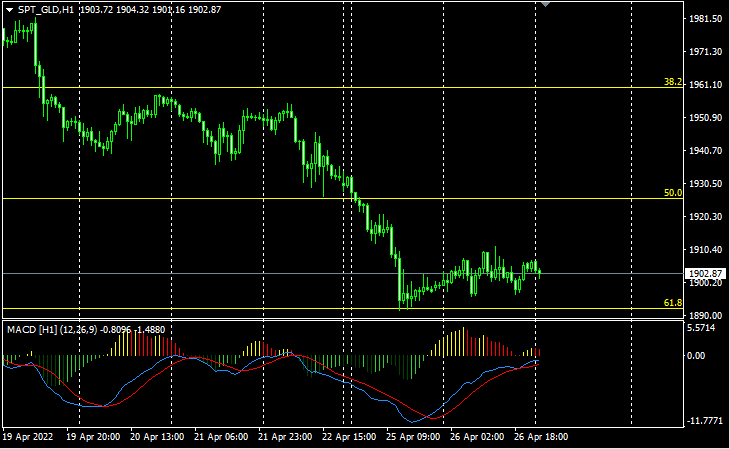Click the MACD scale value 5.5714
Viewport: 730px width, 449px height.
click(704, 328)
